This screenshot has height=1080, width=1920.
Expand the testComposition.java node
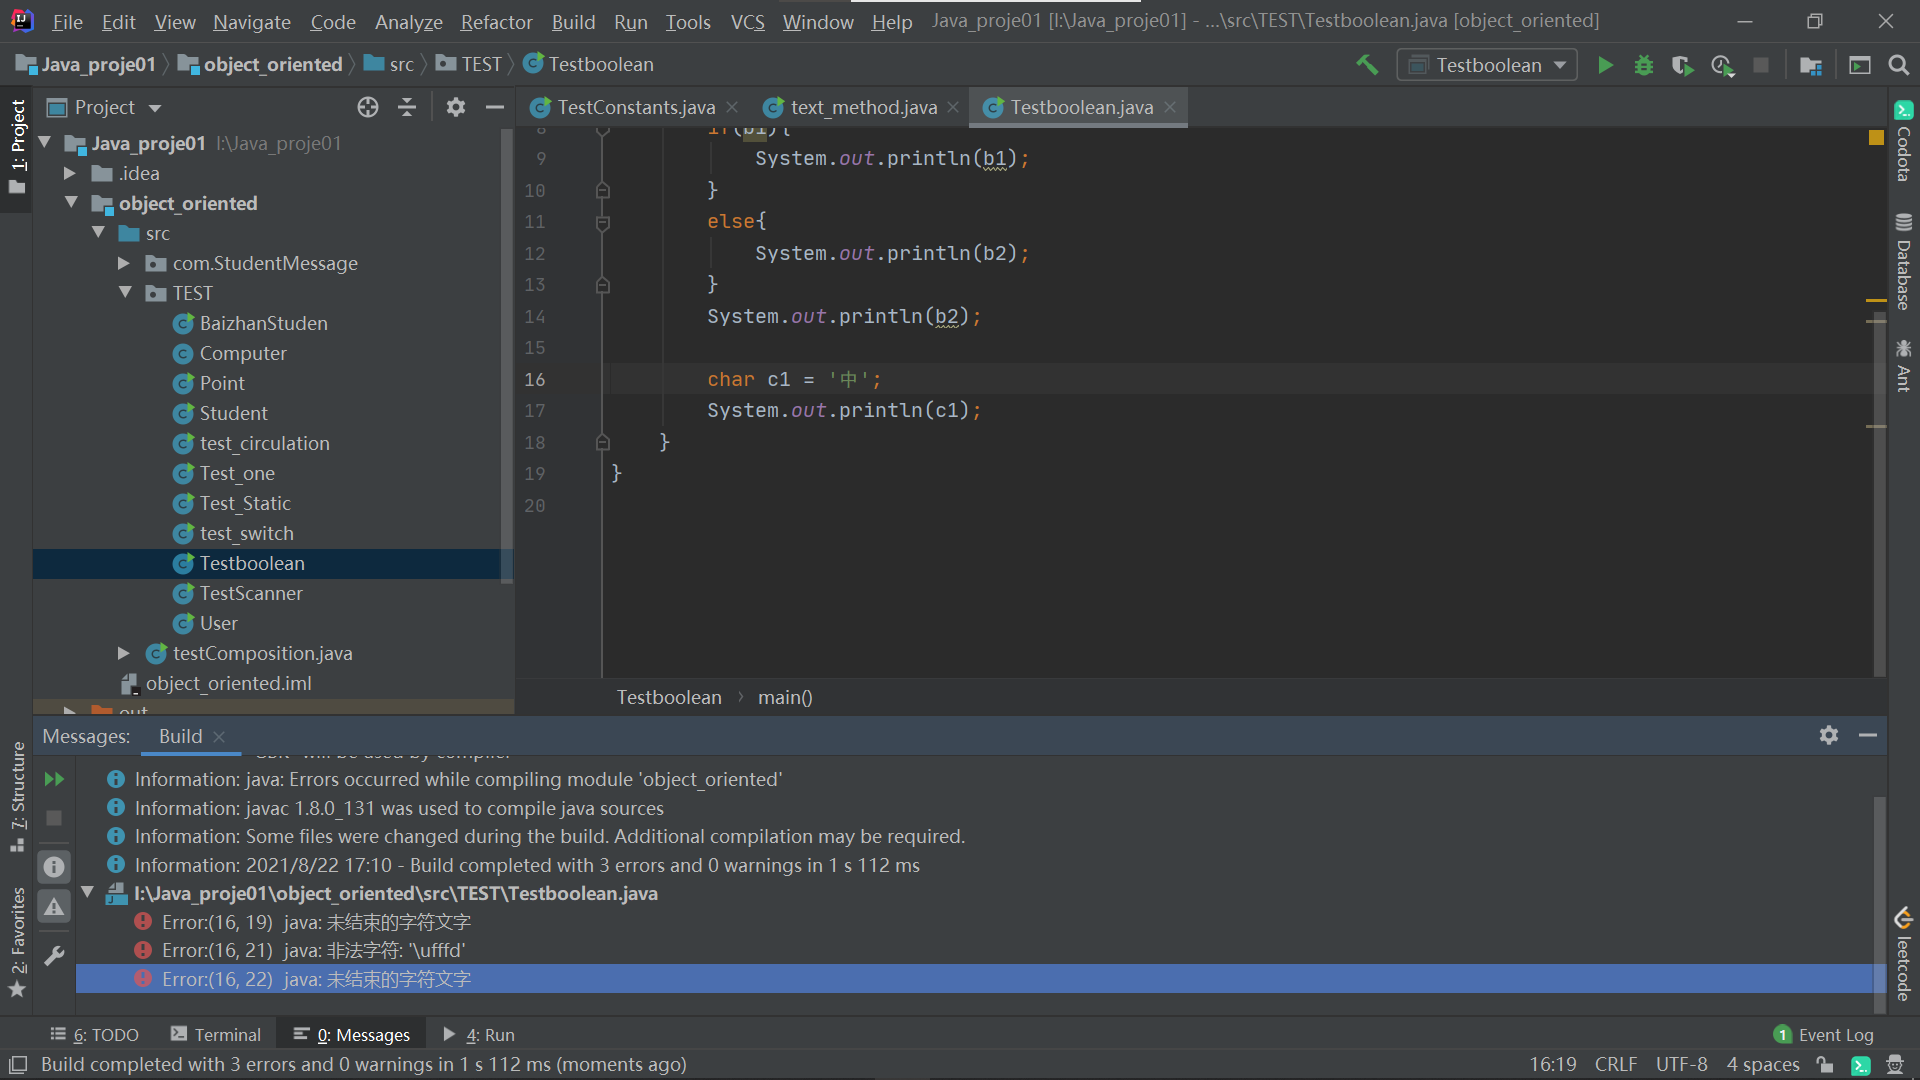tap(124, 653)
